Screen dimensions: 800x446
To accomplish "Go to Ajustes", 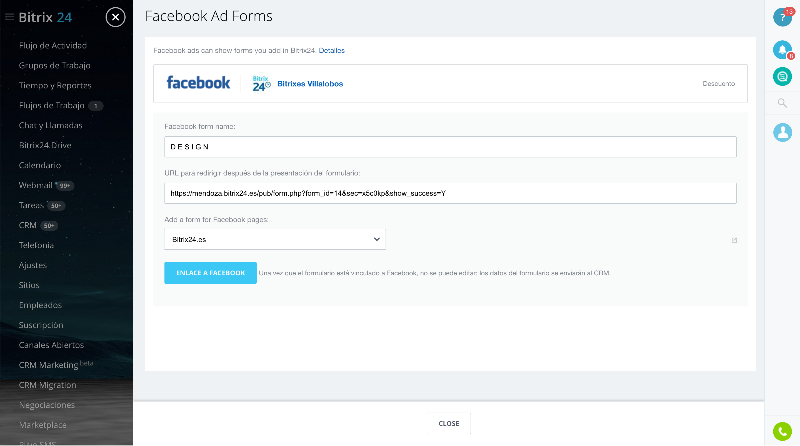I will [x=33, y=265].
